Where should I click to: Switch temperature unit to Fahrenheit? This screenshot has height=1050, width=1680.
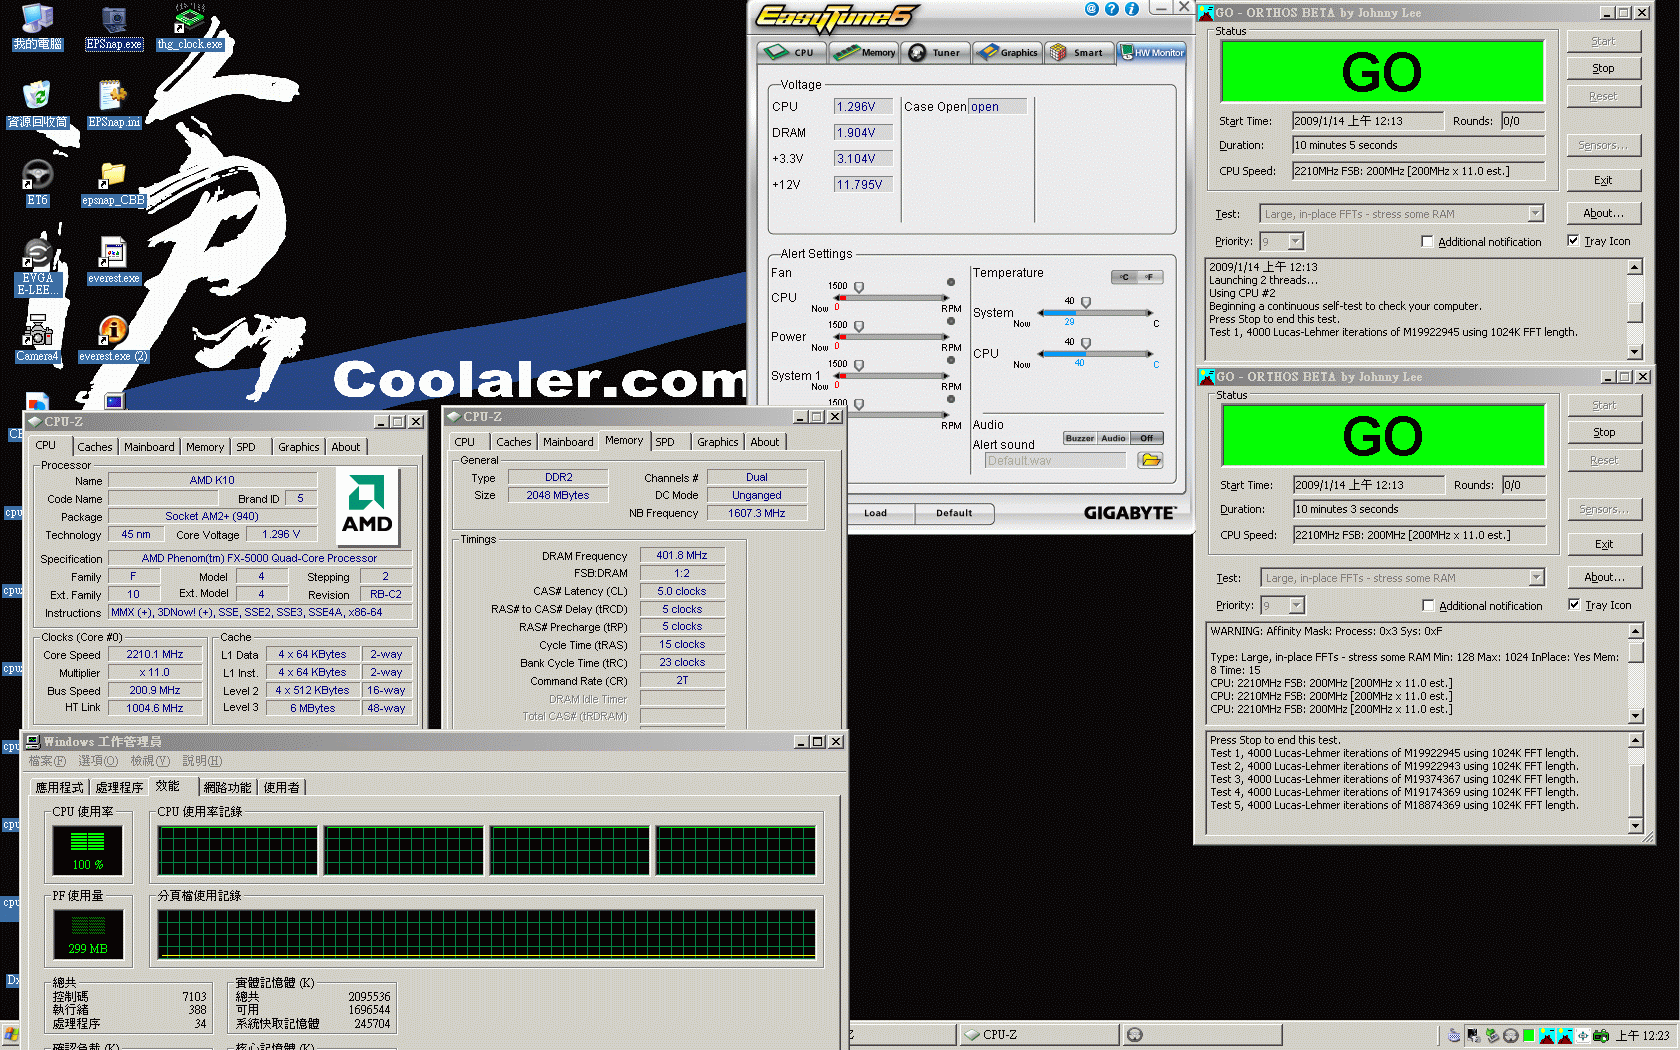pos(1150,277)
